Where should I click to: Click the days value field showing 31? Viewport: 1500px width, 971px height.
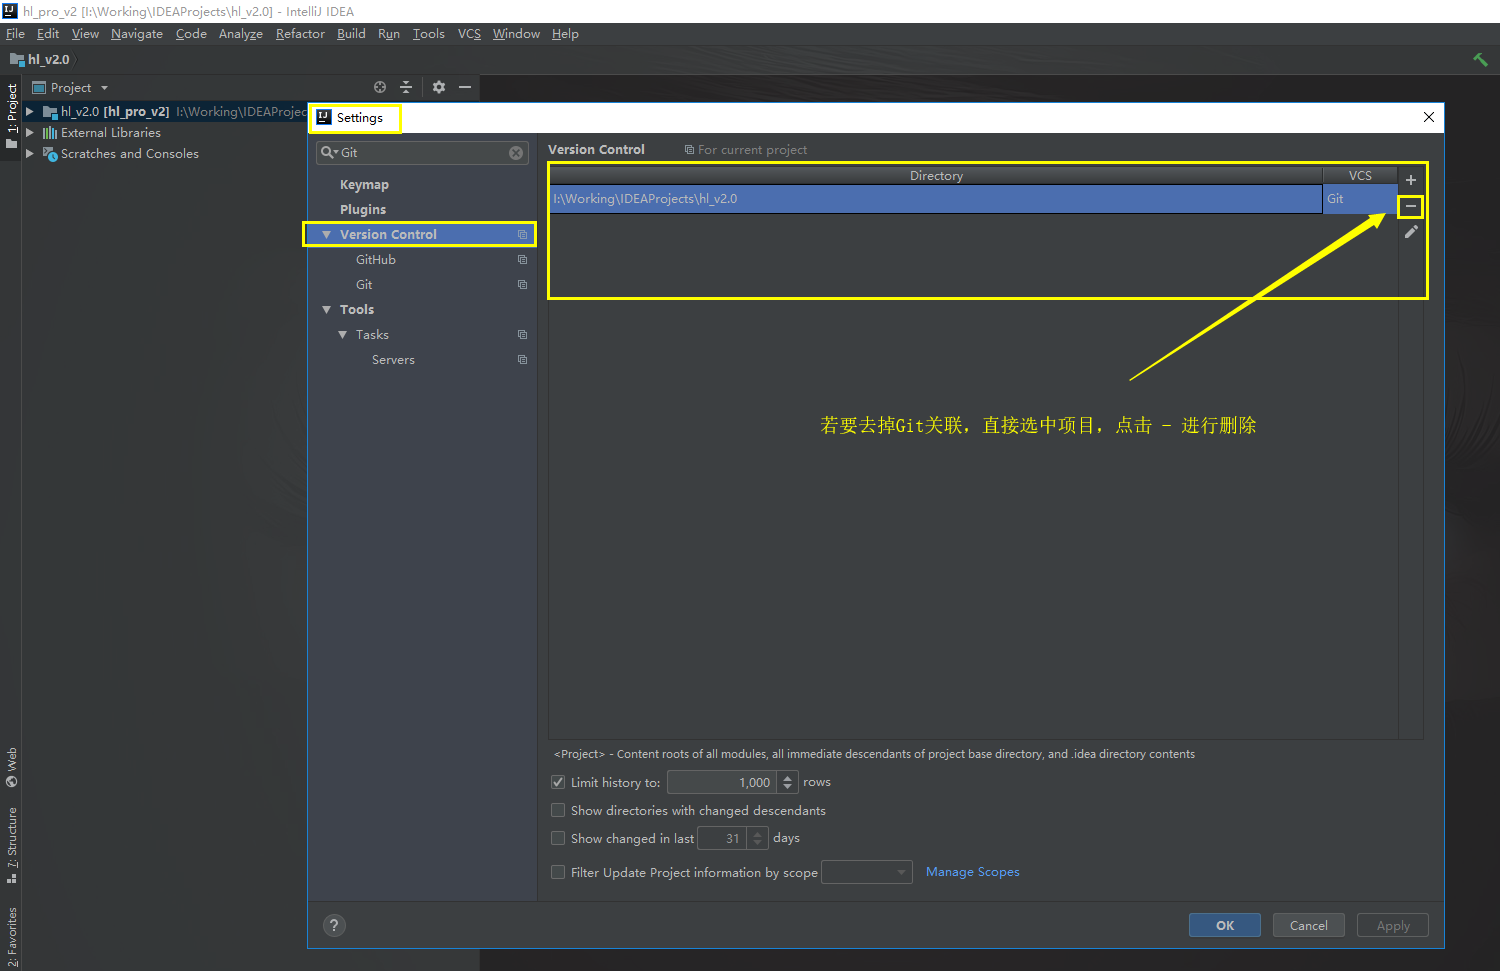pos(722,838)
